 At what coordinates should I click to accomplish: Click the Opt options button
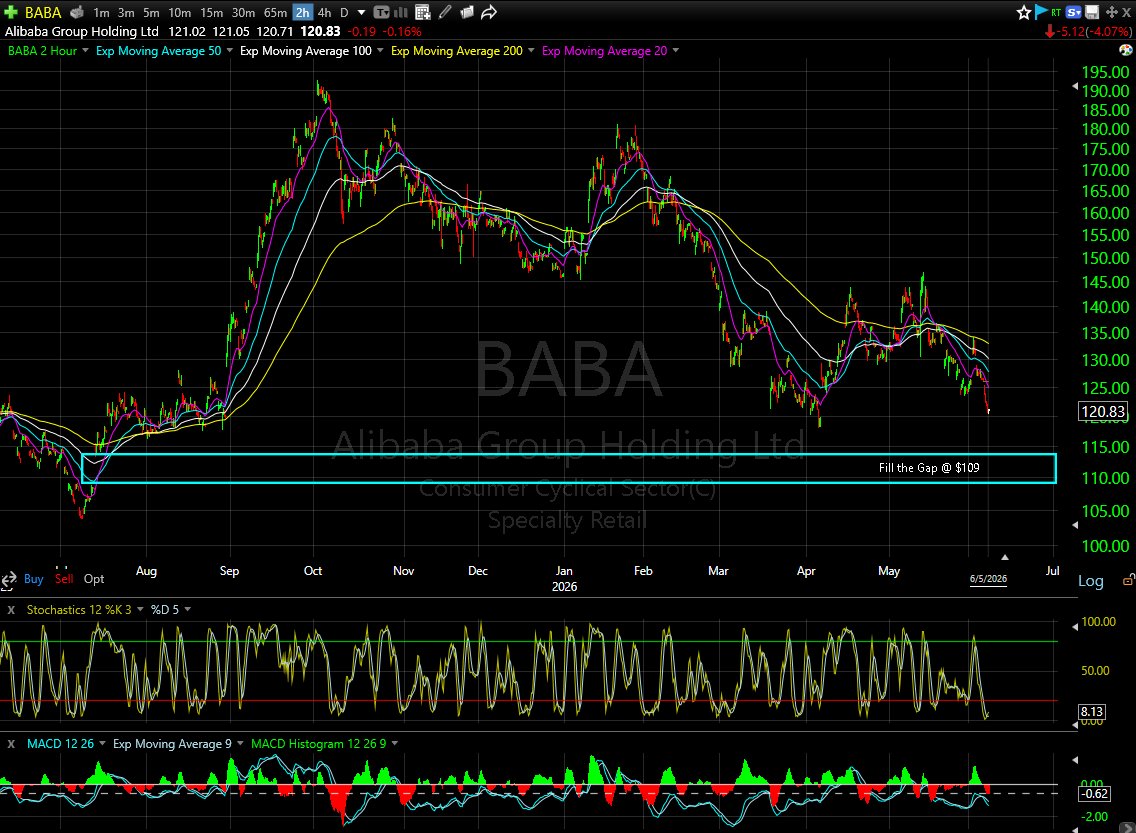(94, 579)
